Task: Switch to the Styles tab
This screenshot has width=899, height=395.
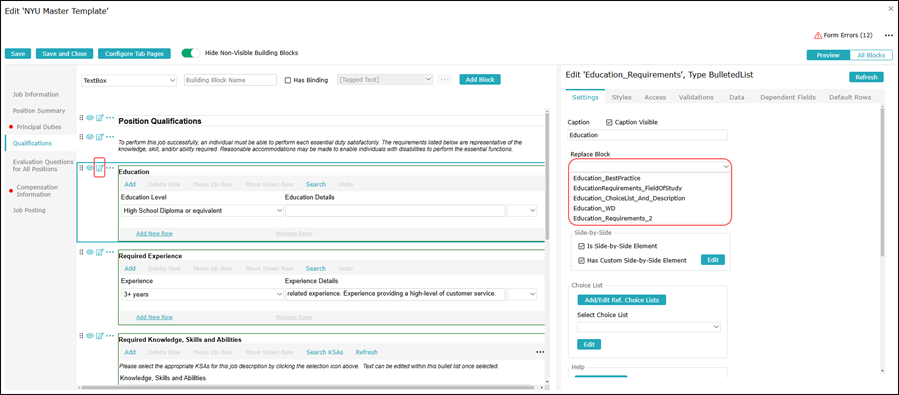Action: click(x=622, y=97)
